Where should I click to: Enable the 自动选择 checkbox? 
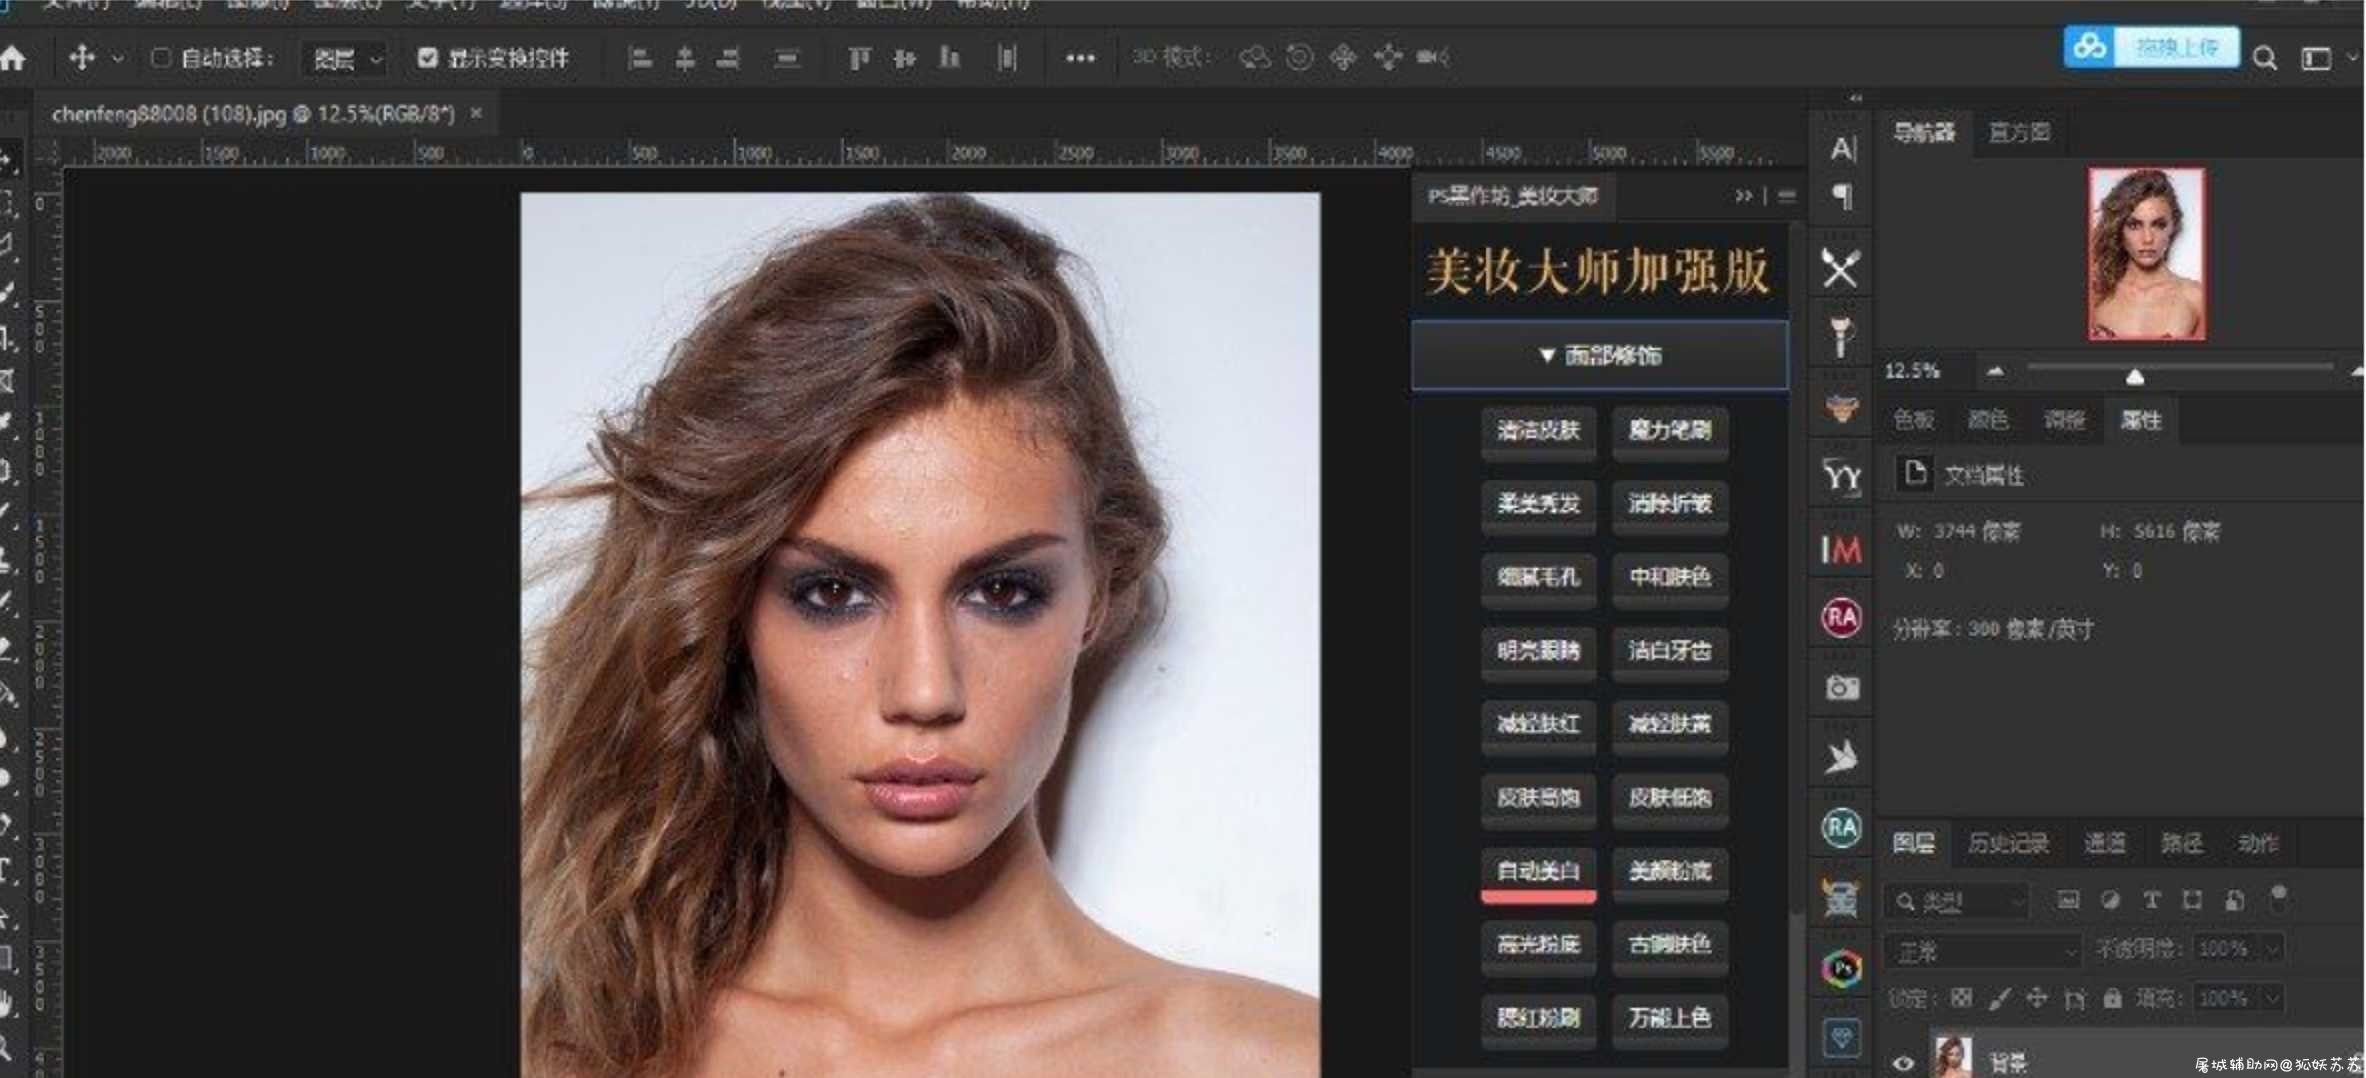click(x=160, y=58)
